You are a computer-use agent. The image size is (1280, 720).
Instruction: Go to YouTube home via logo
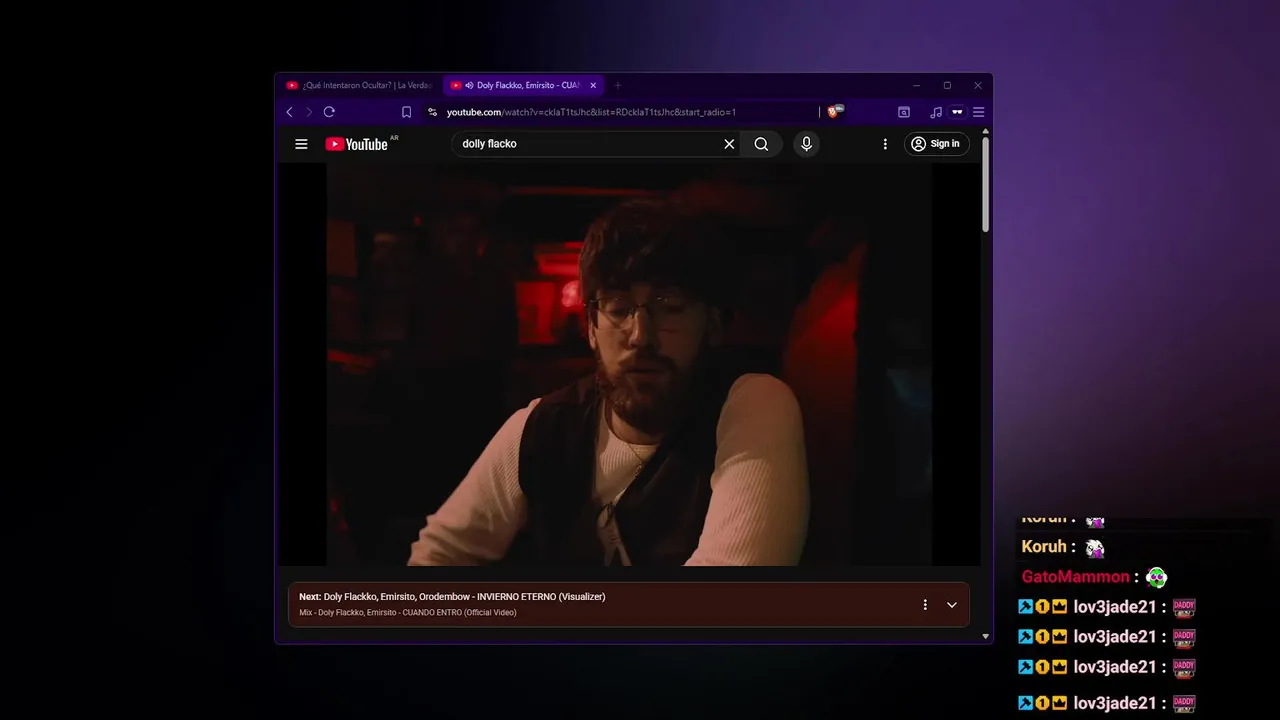click(357, 144)
